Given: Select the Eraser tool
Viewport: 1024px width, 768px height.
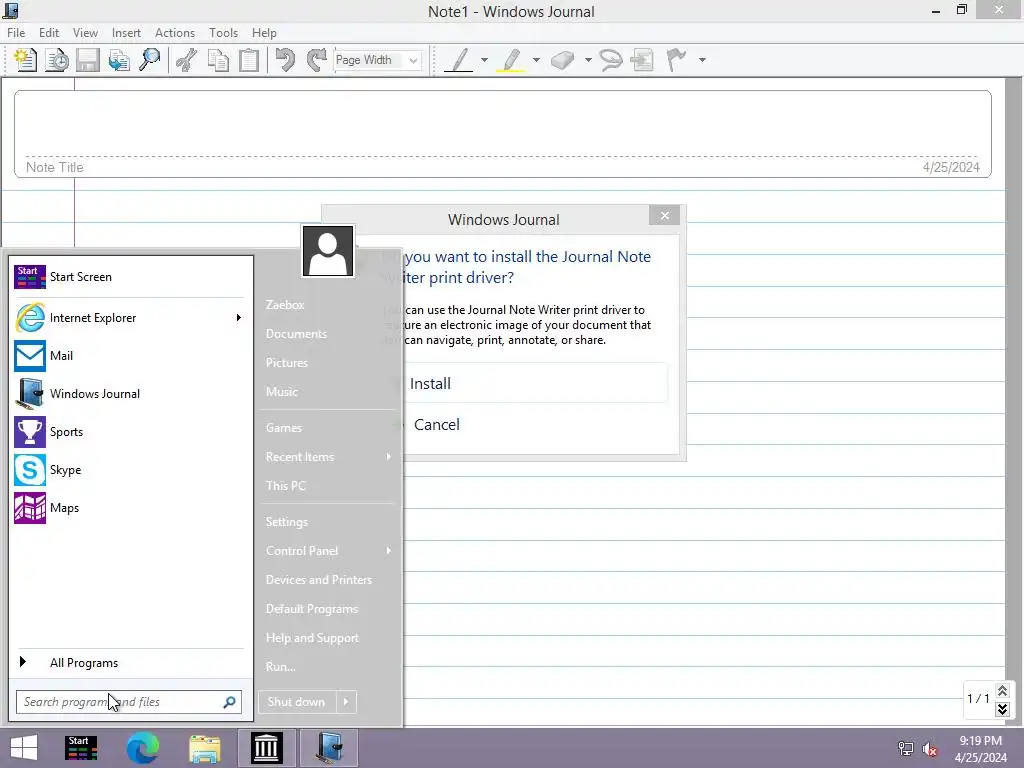Looking at the screenshot, I should (x=562, y=60).
